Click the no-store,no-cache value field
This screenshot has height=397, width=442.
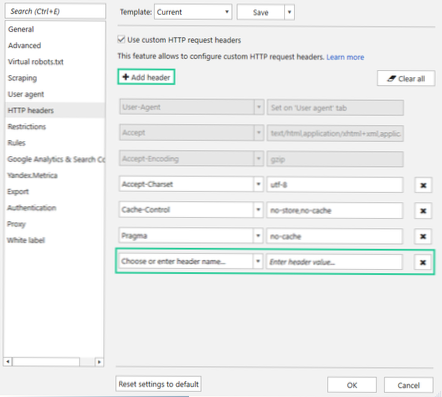point(335,210)
